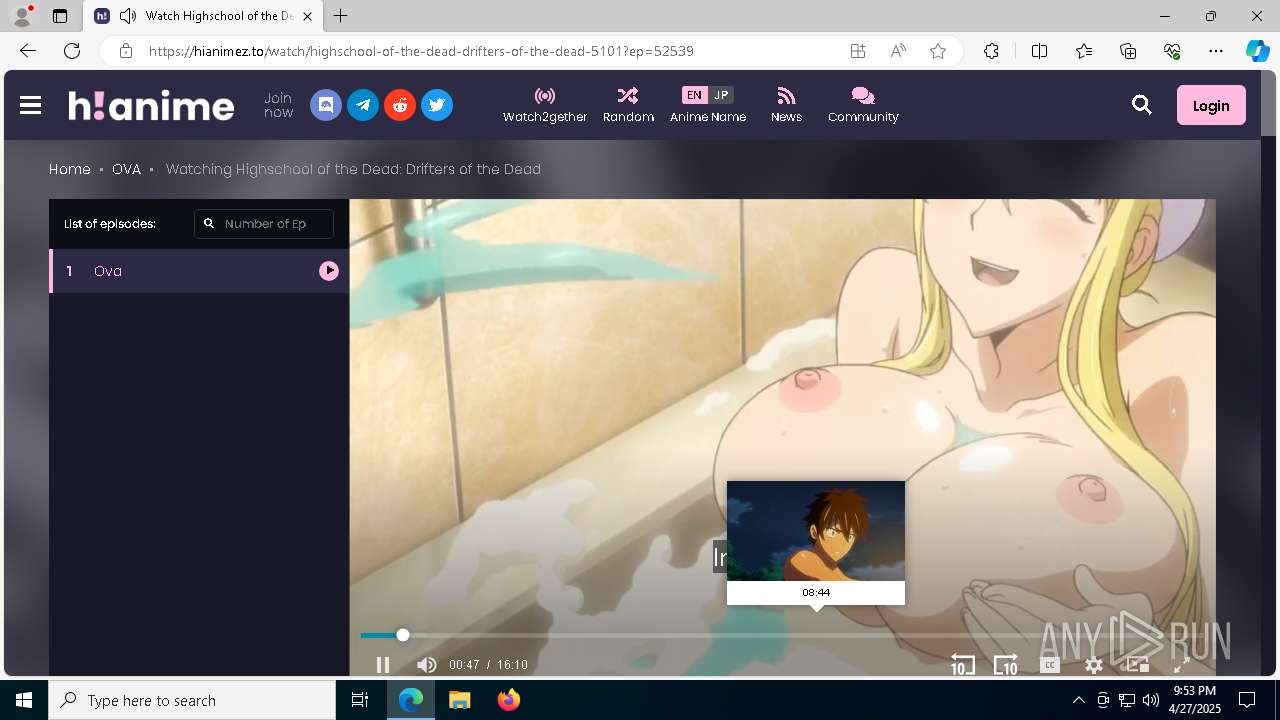
Task: Open Edge split screen view
Action: (x=1039, y=51)
